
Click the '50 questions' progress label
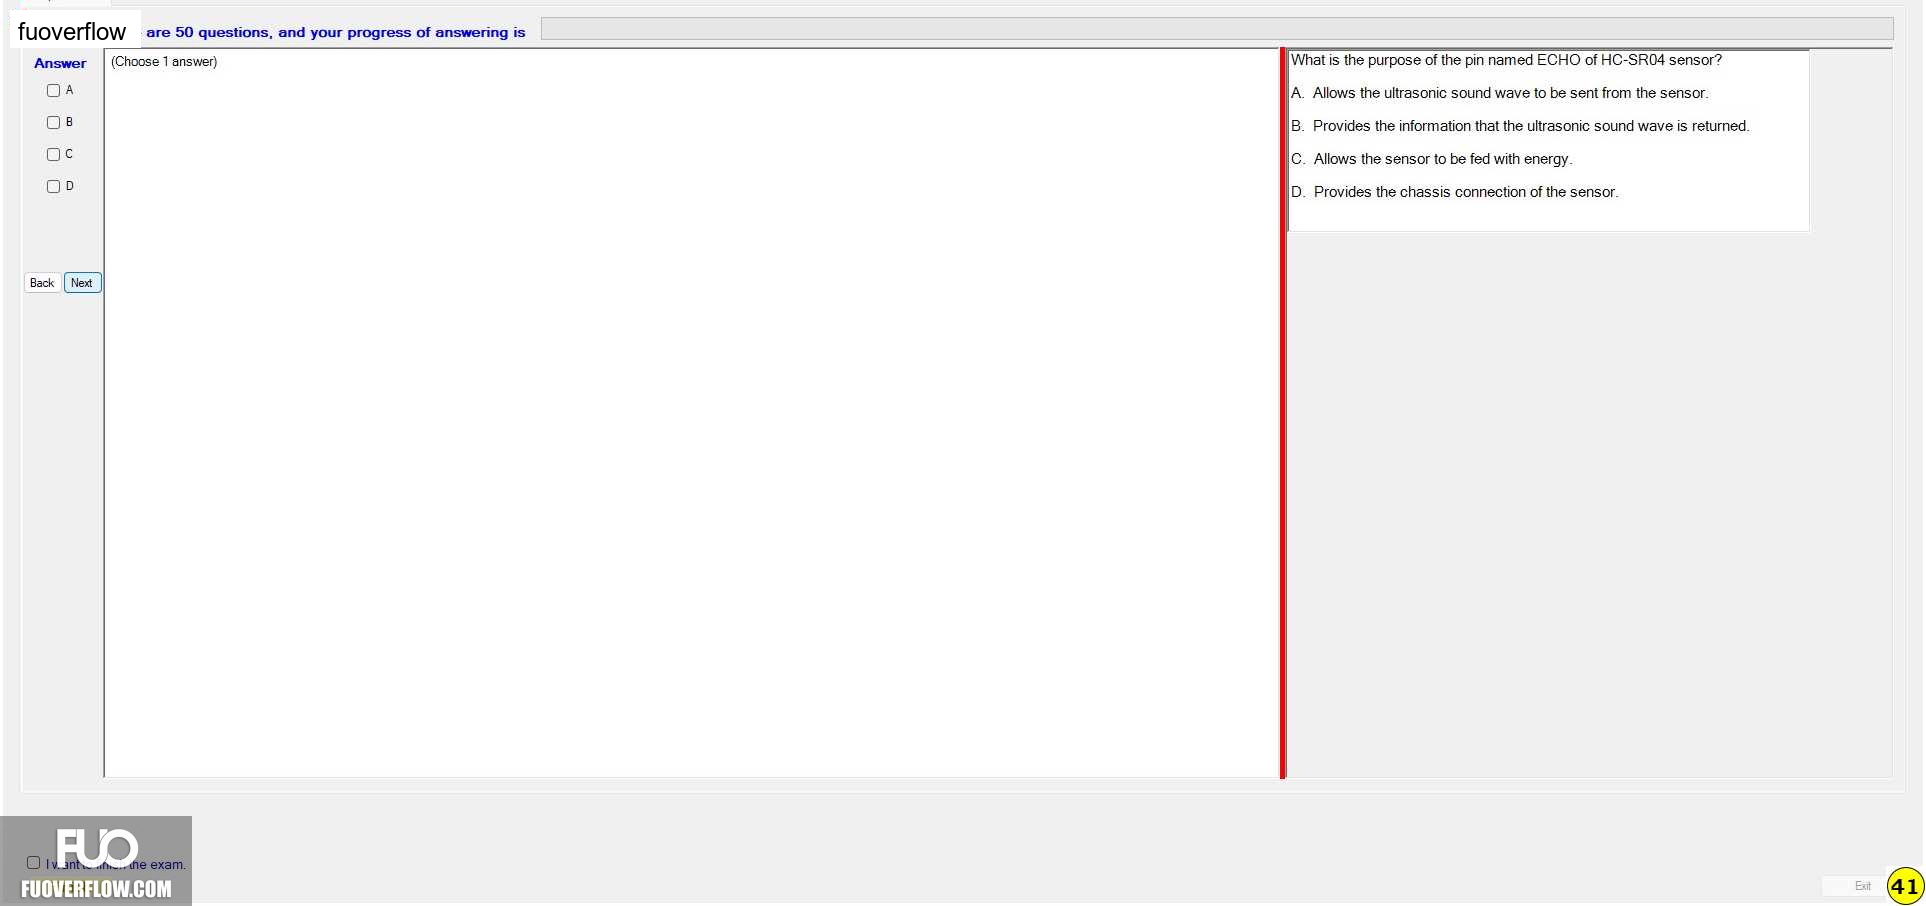point(336,32)
